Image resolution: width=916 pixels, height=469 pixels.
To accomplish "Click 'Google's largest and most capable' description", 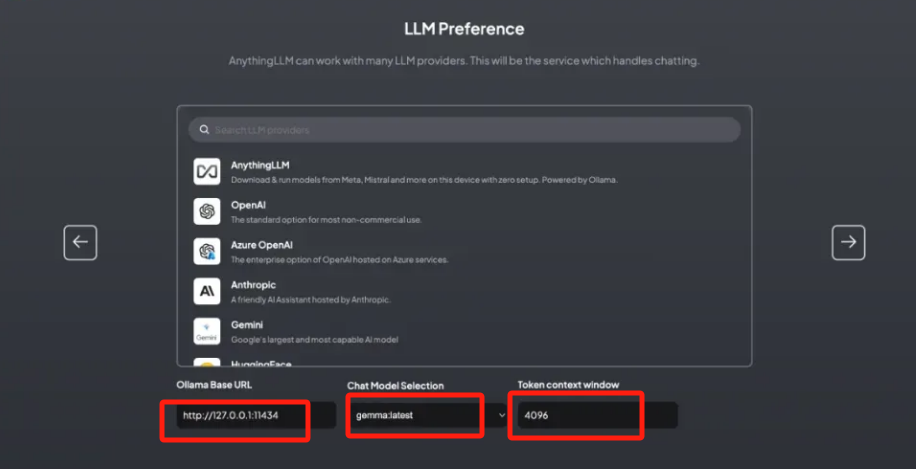I will pos(314,339).
